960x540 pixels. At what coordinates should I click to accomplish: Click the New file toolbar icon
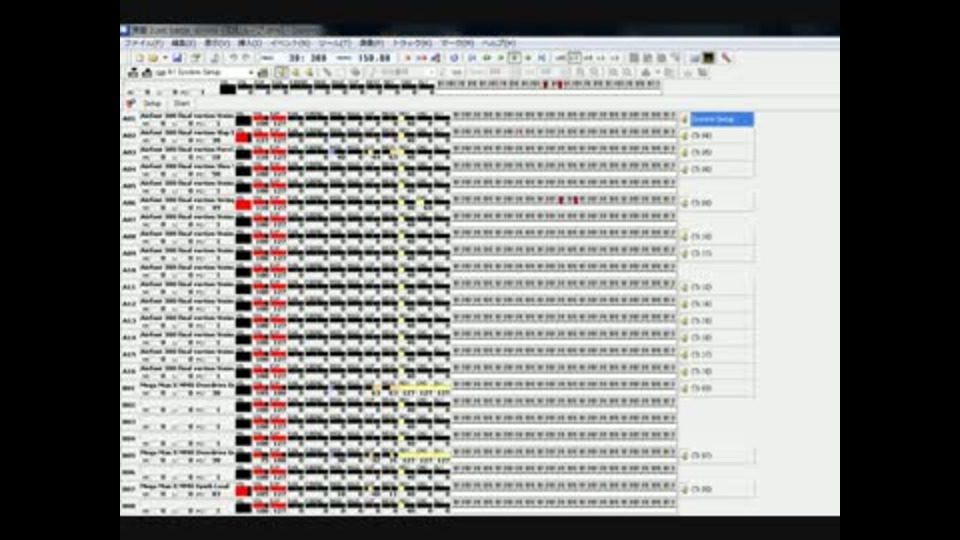click(x=140, y=58)
